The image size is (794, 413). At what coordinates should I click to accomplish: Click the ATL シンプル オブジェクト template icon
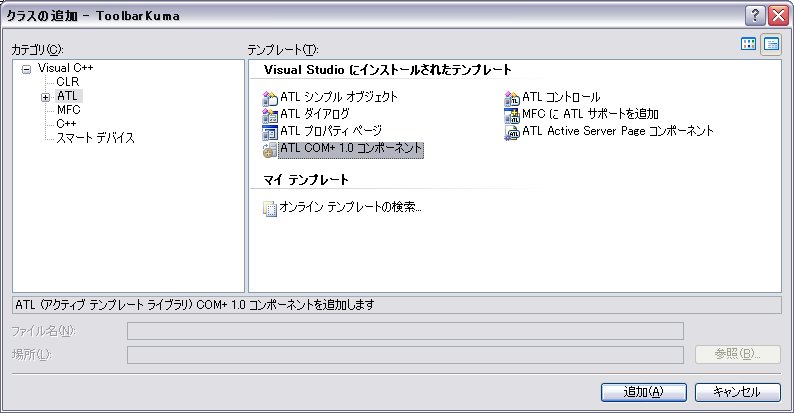[270, 98]
